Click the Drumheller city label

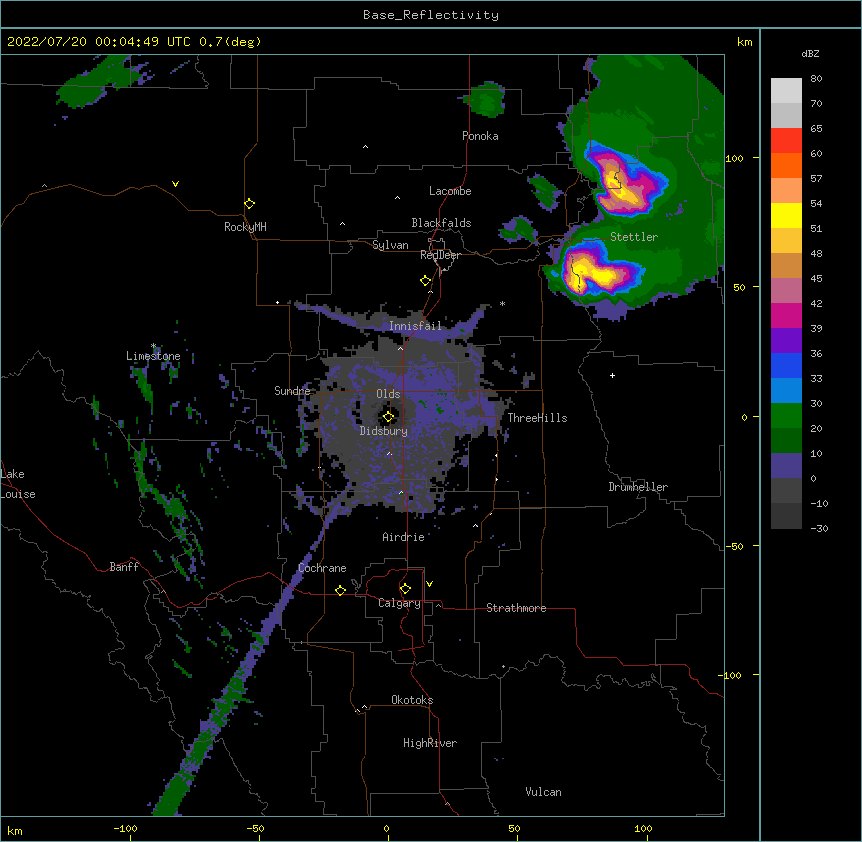pos(638,487)
